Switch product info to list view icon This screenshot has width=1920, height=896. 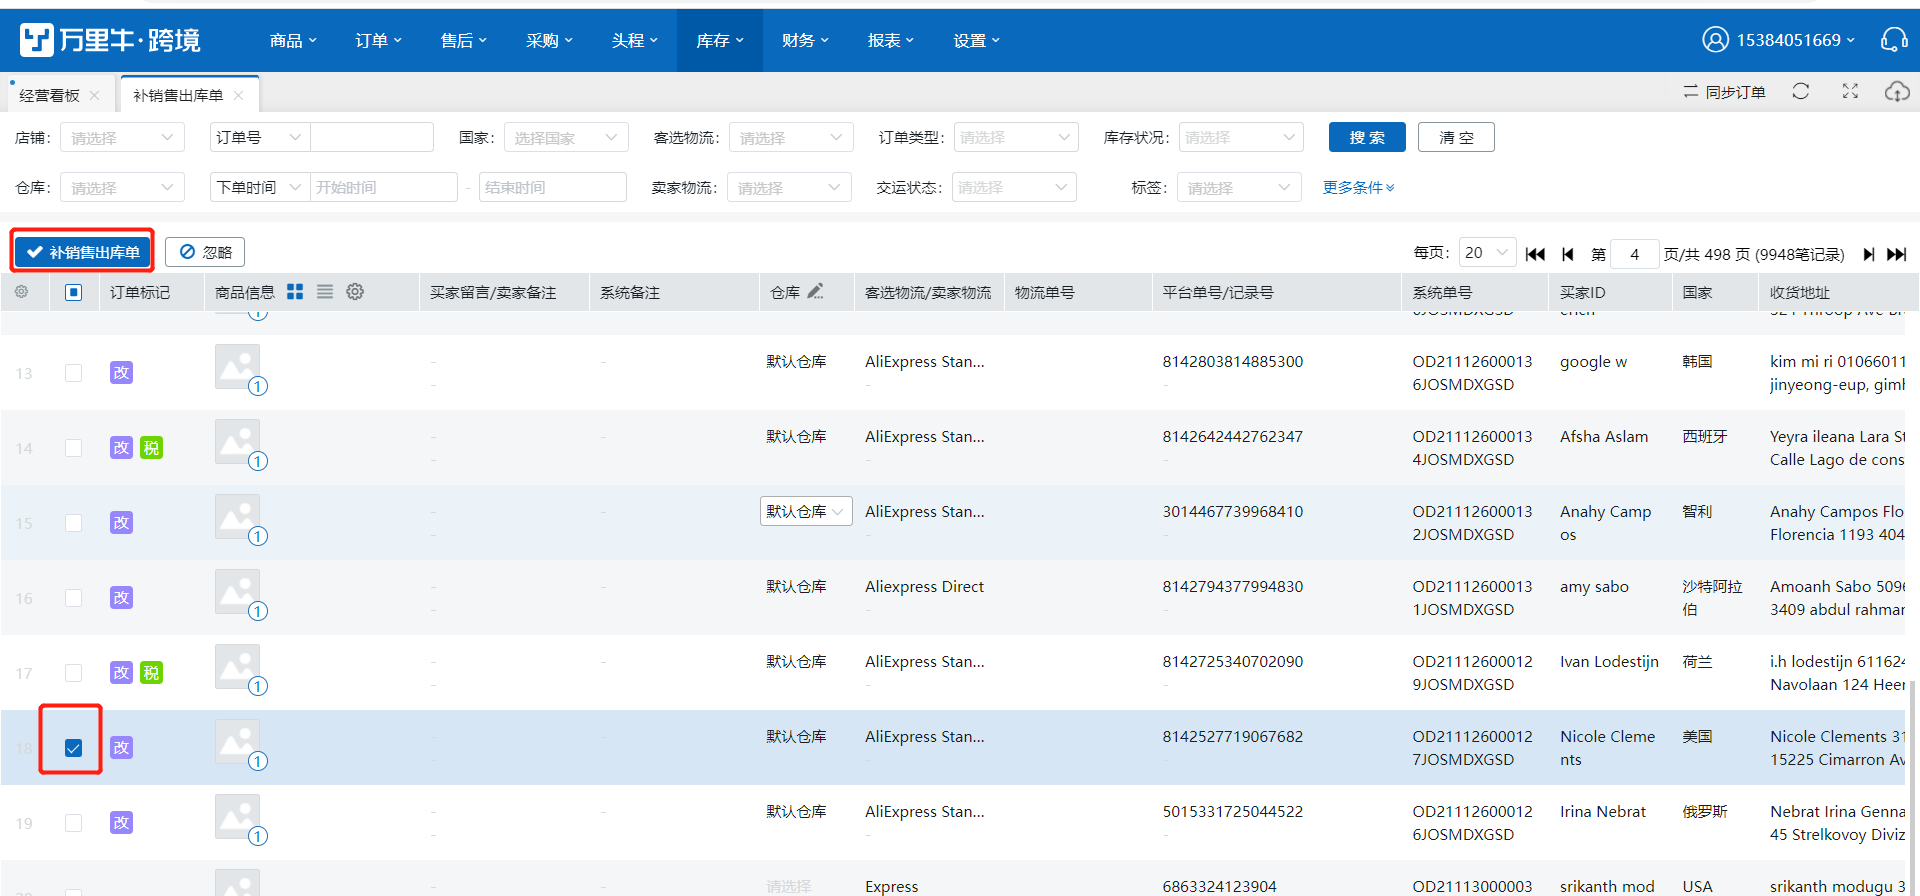coord(325,291)
